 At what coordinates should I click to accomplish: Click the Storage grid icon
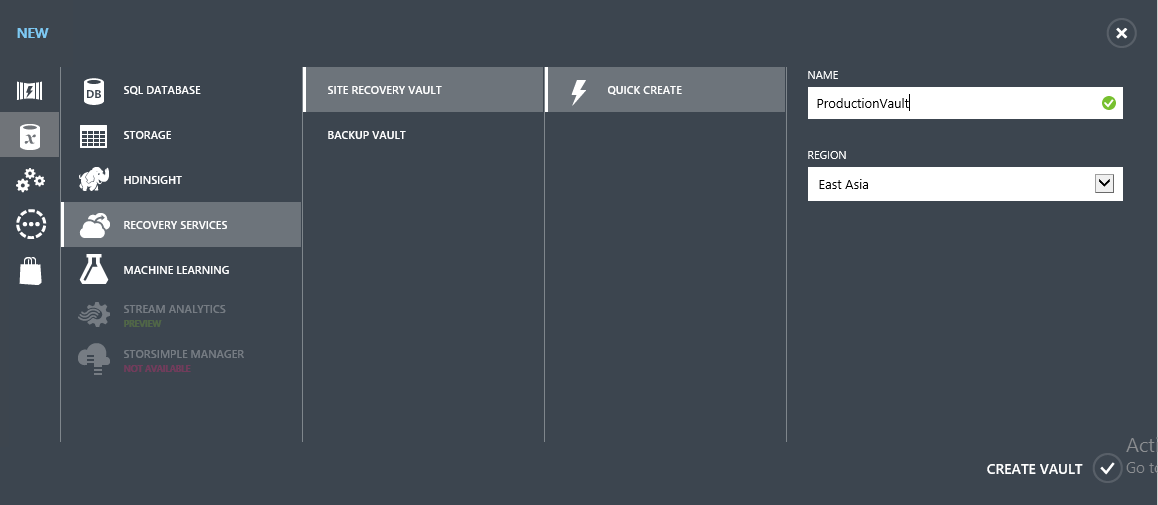(94, 136)
